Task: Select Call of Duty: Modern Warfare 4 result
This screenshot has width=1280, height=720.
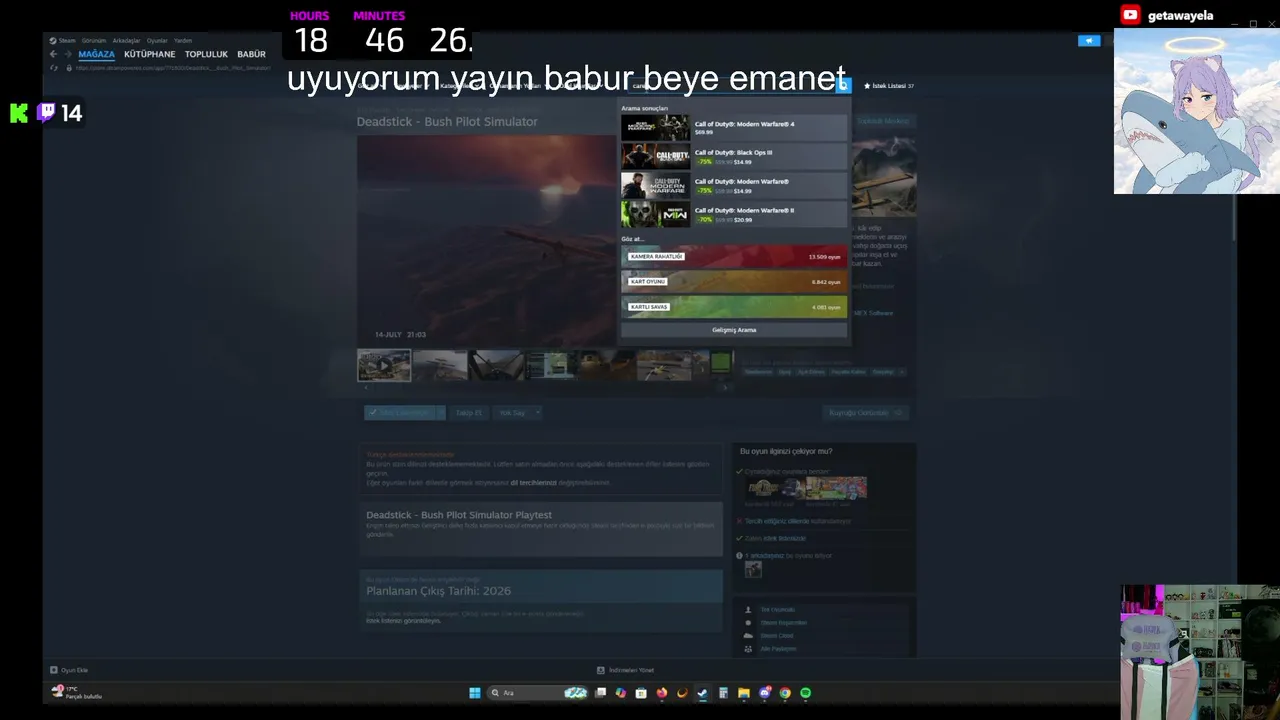Action: pos(734,128)
